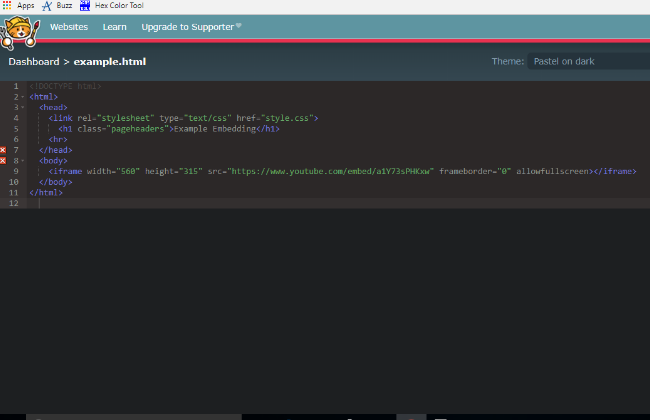650x420 pixels.
Task: Click the error marker on line 7
Action: click(x=3, y=150)
